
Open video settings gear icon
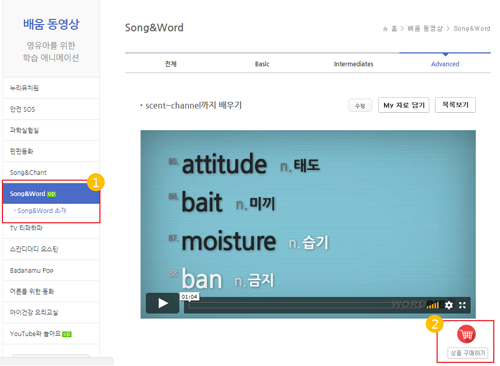point(449,305)
